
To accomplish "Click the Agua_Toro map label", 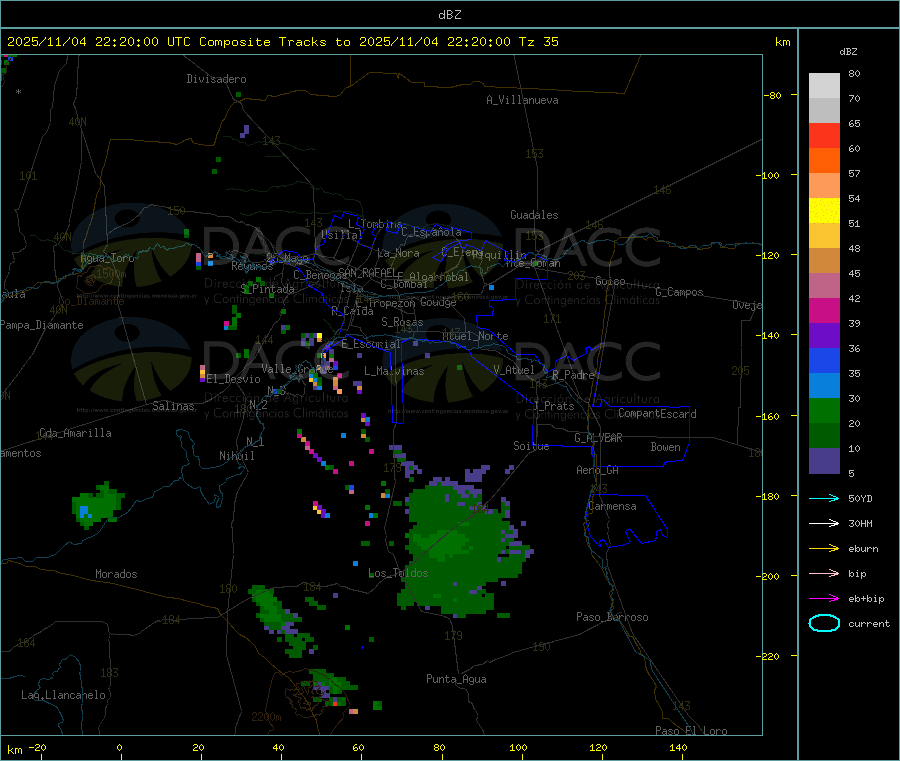I will point(107,258).
